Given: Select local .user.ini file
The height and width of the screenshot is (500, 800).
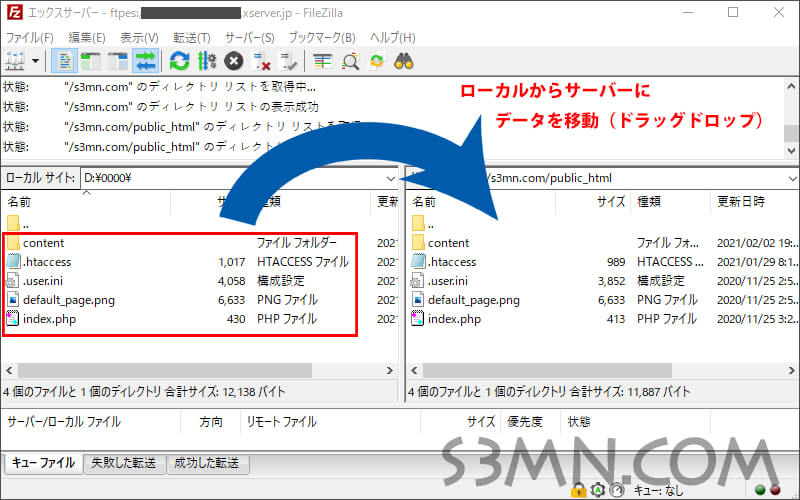Looking at the screenshot, I should 36,281.
